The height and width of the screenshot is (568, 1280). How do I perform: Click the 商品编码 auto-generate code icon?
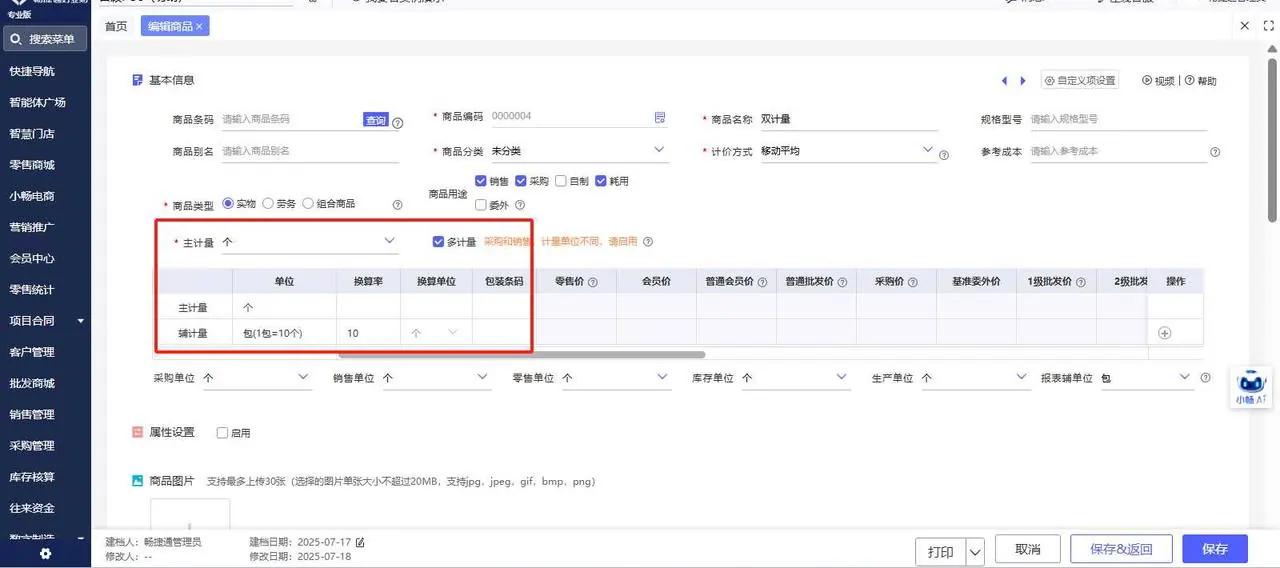pos(660,117)
